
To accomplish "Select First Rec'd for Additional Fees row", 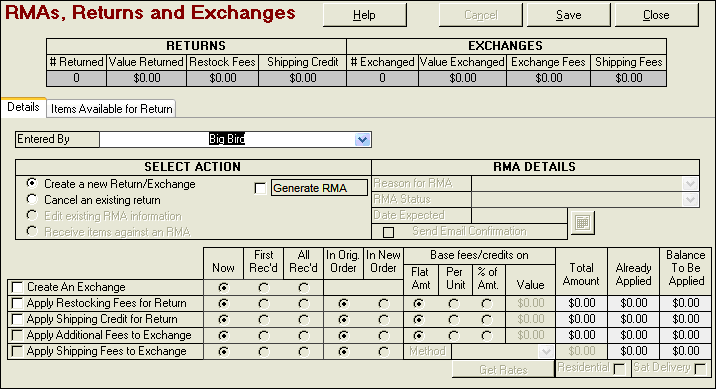I will pyautogui.click(x=263, y=336).
